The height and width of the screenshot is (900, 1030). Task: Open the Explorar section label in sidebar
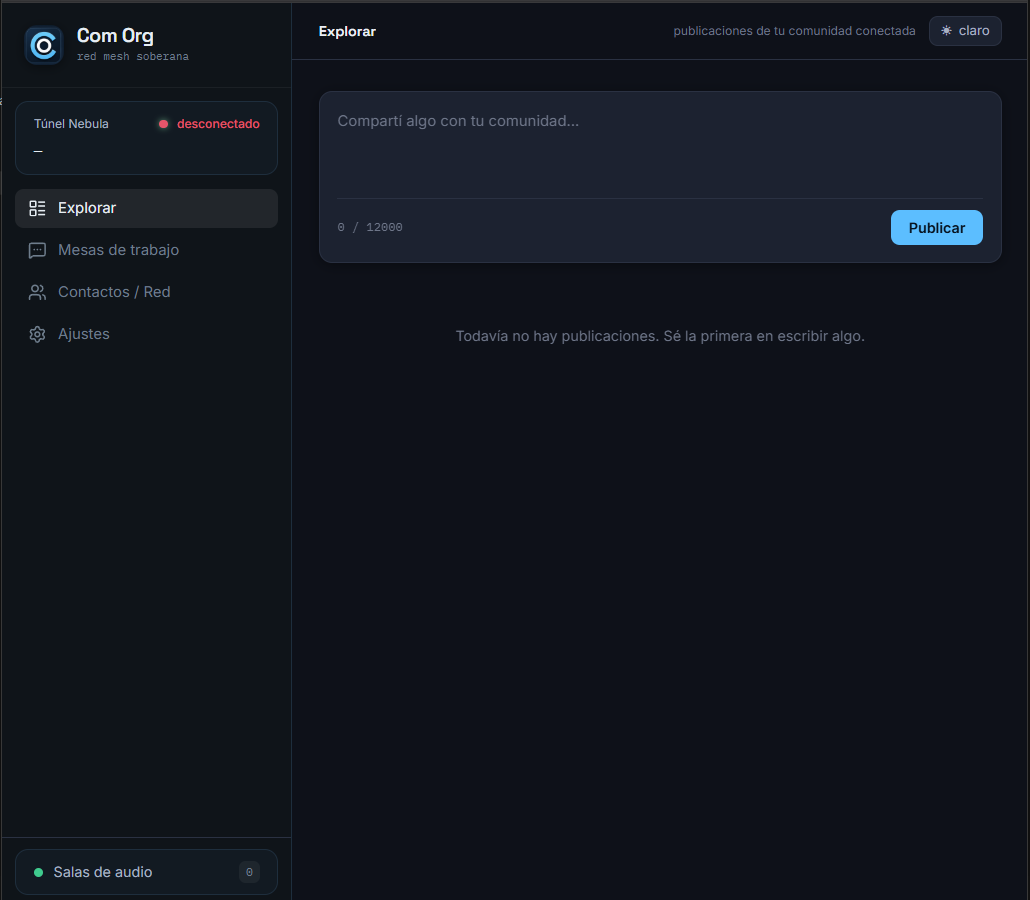[87, 208]
